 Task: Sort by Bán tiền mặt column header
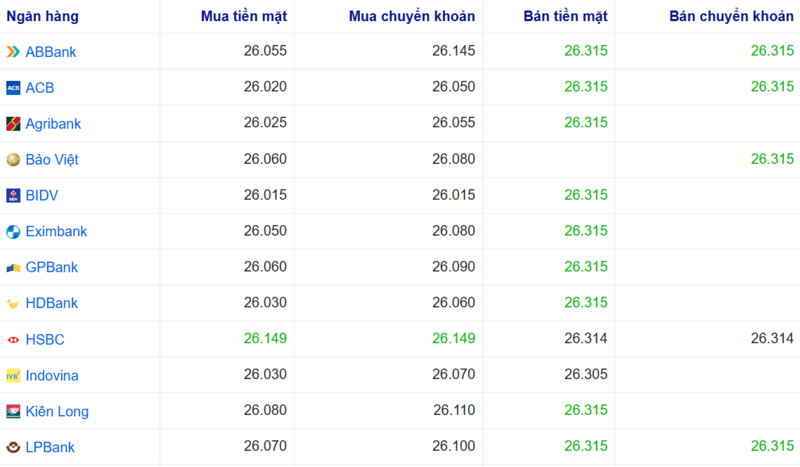[x=565, y=17]
